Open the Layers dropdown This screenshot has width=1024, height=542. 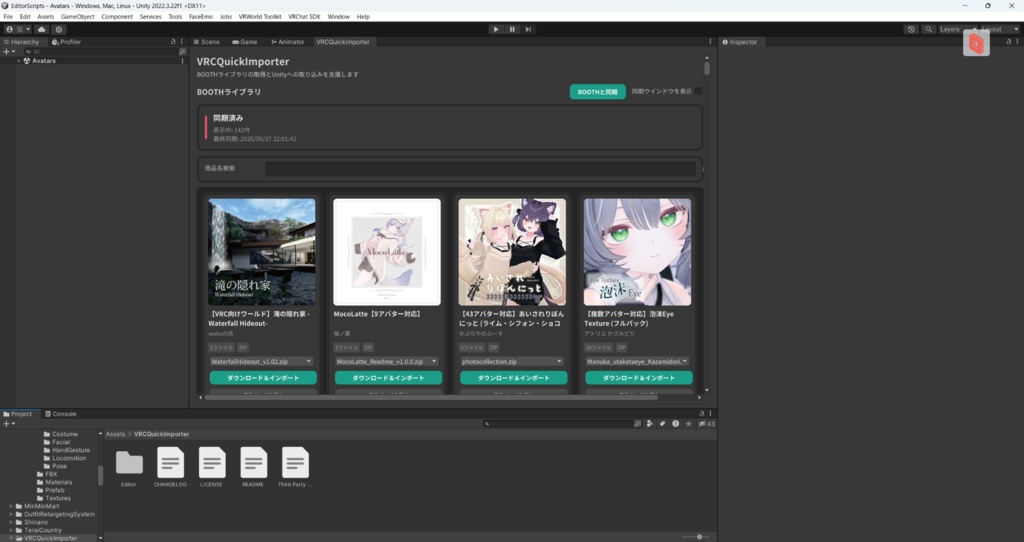pyautogui.click(x=953, y=29)
